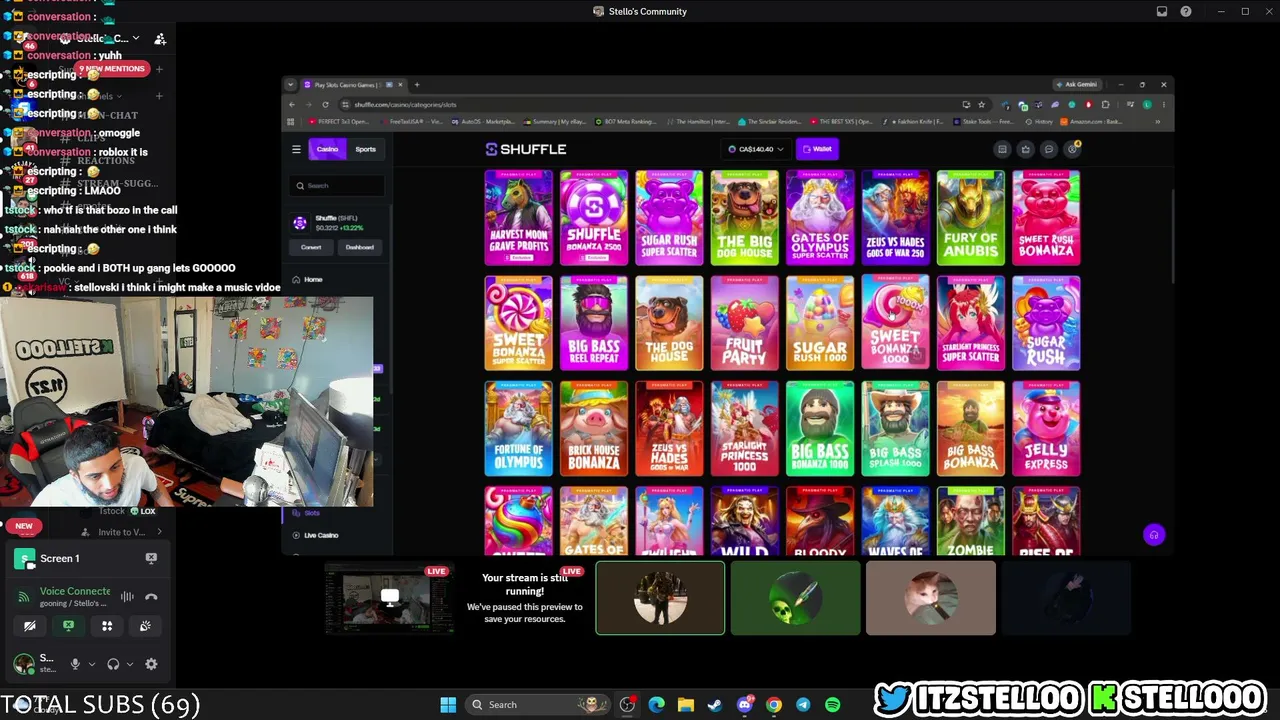
Task: Search games in the Shuffle search field
Action: tap(338, 186)
